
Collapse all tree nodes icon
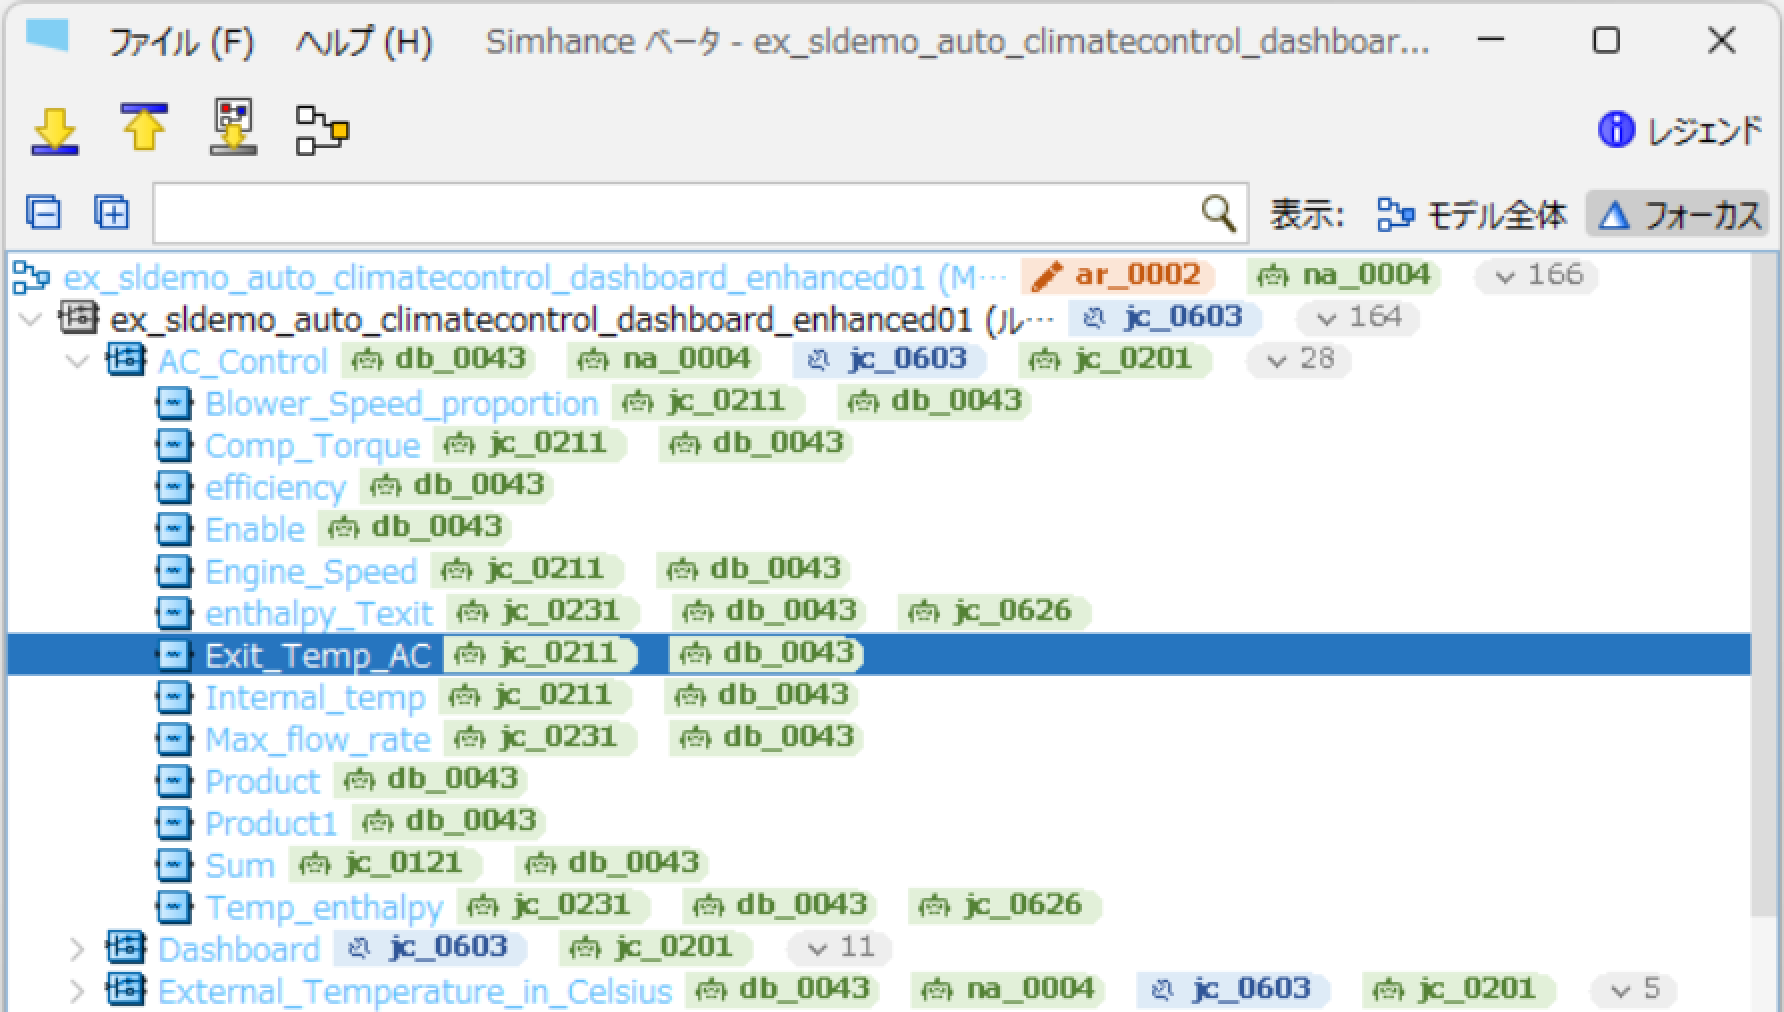coord(43,213)
